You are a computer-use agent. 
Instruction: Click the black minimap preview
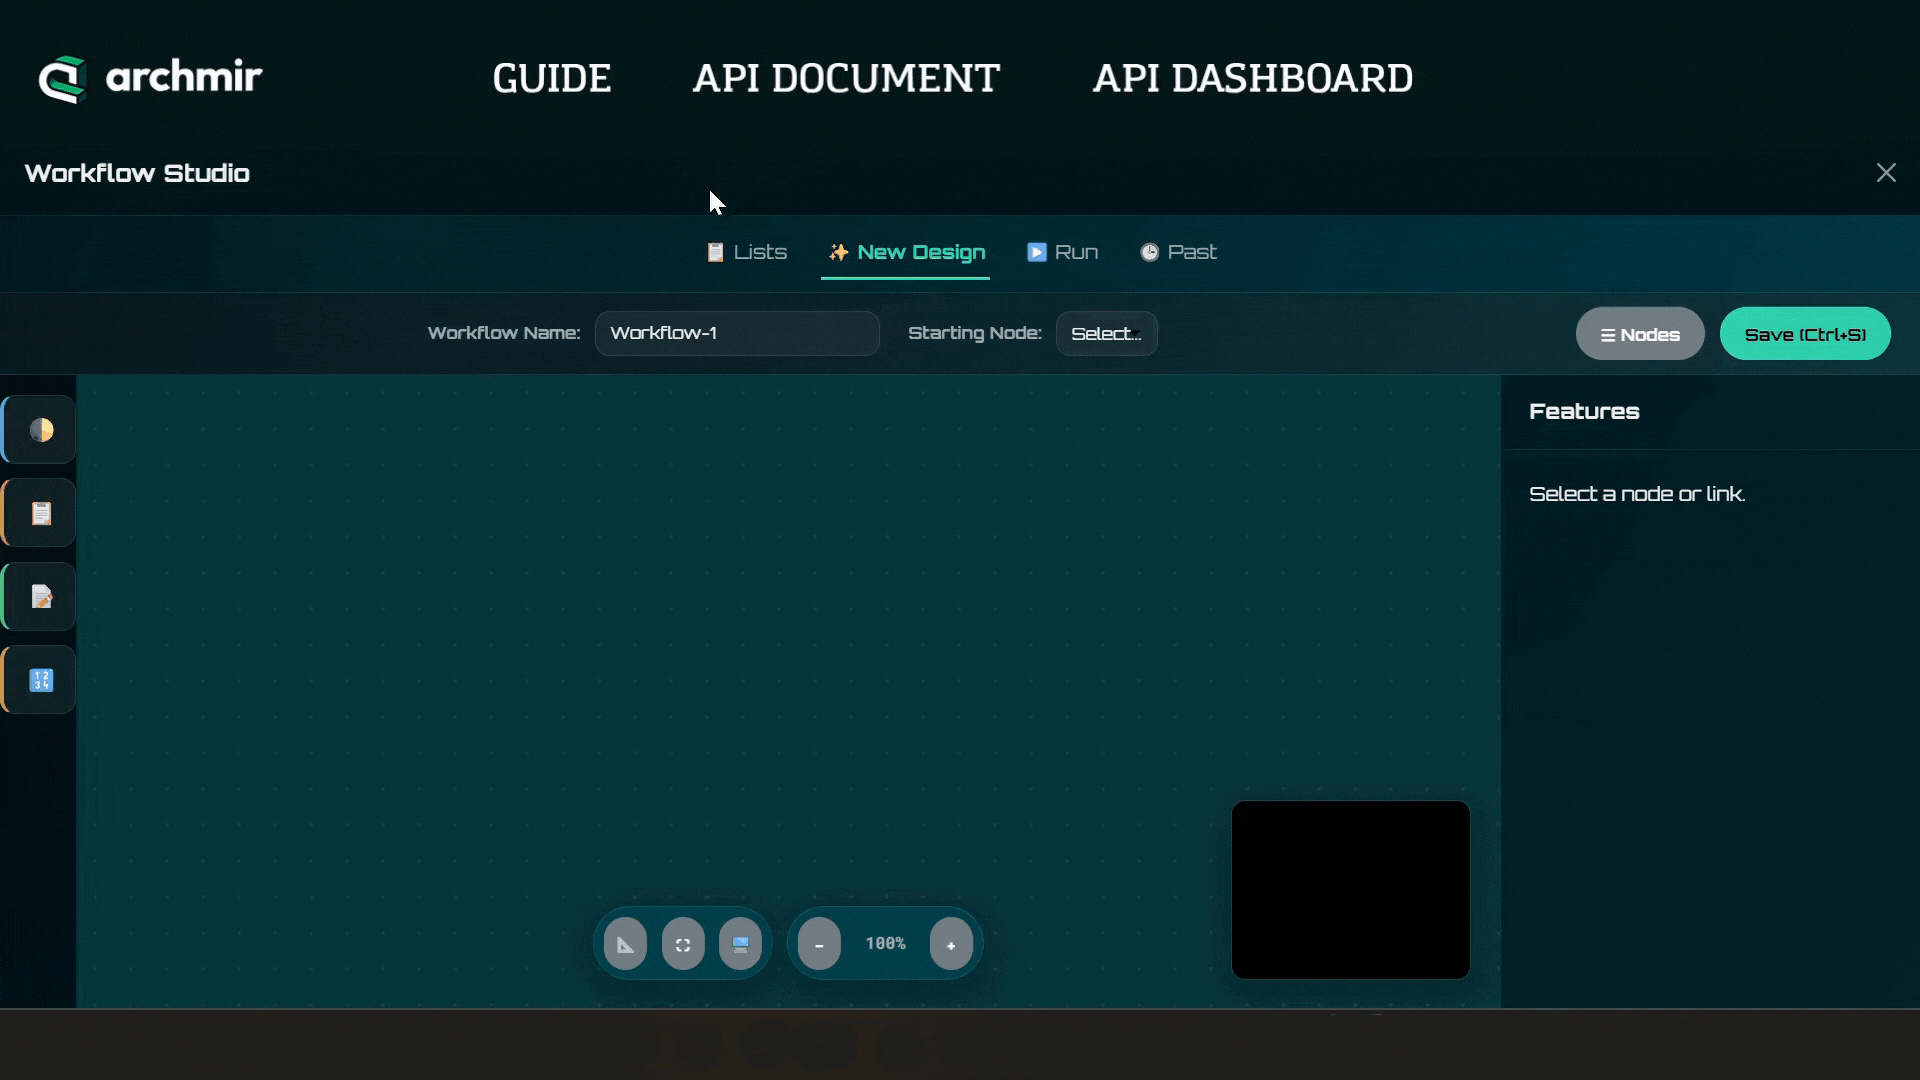click(1350, 889)
